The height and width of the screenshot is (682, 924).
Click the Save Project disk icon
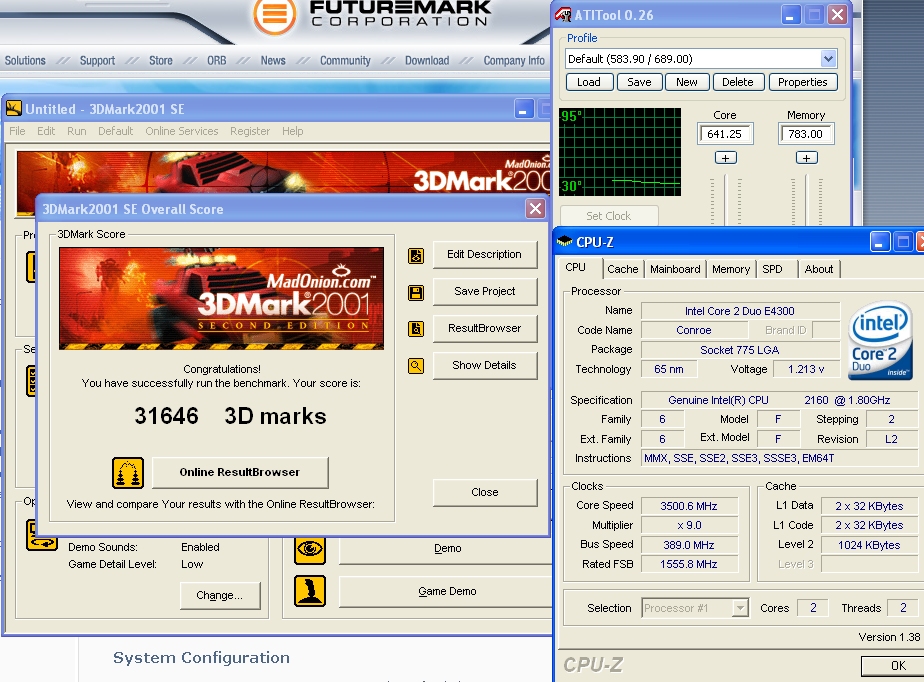point(416,293)
